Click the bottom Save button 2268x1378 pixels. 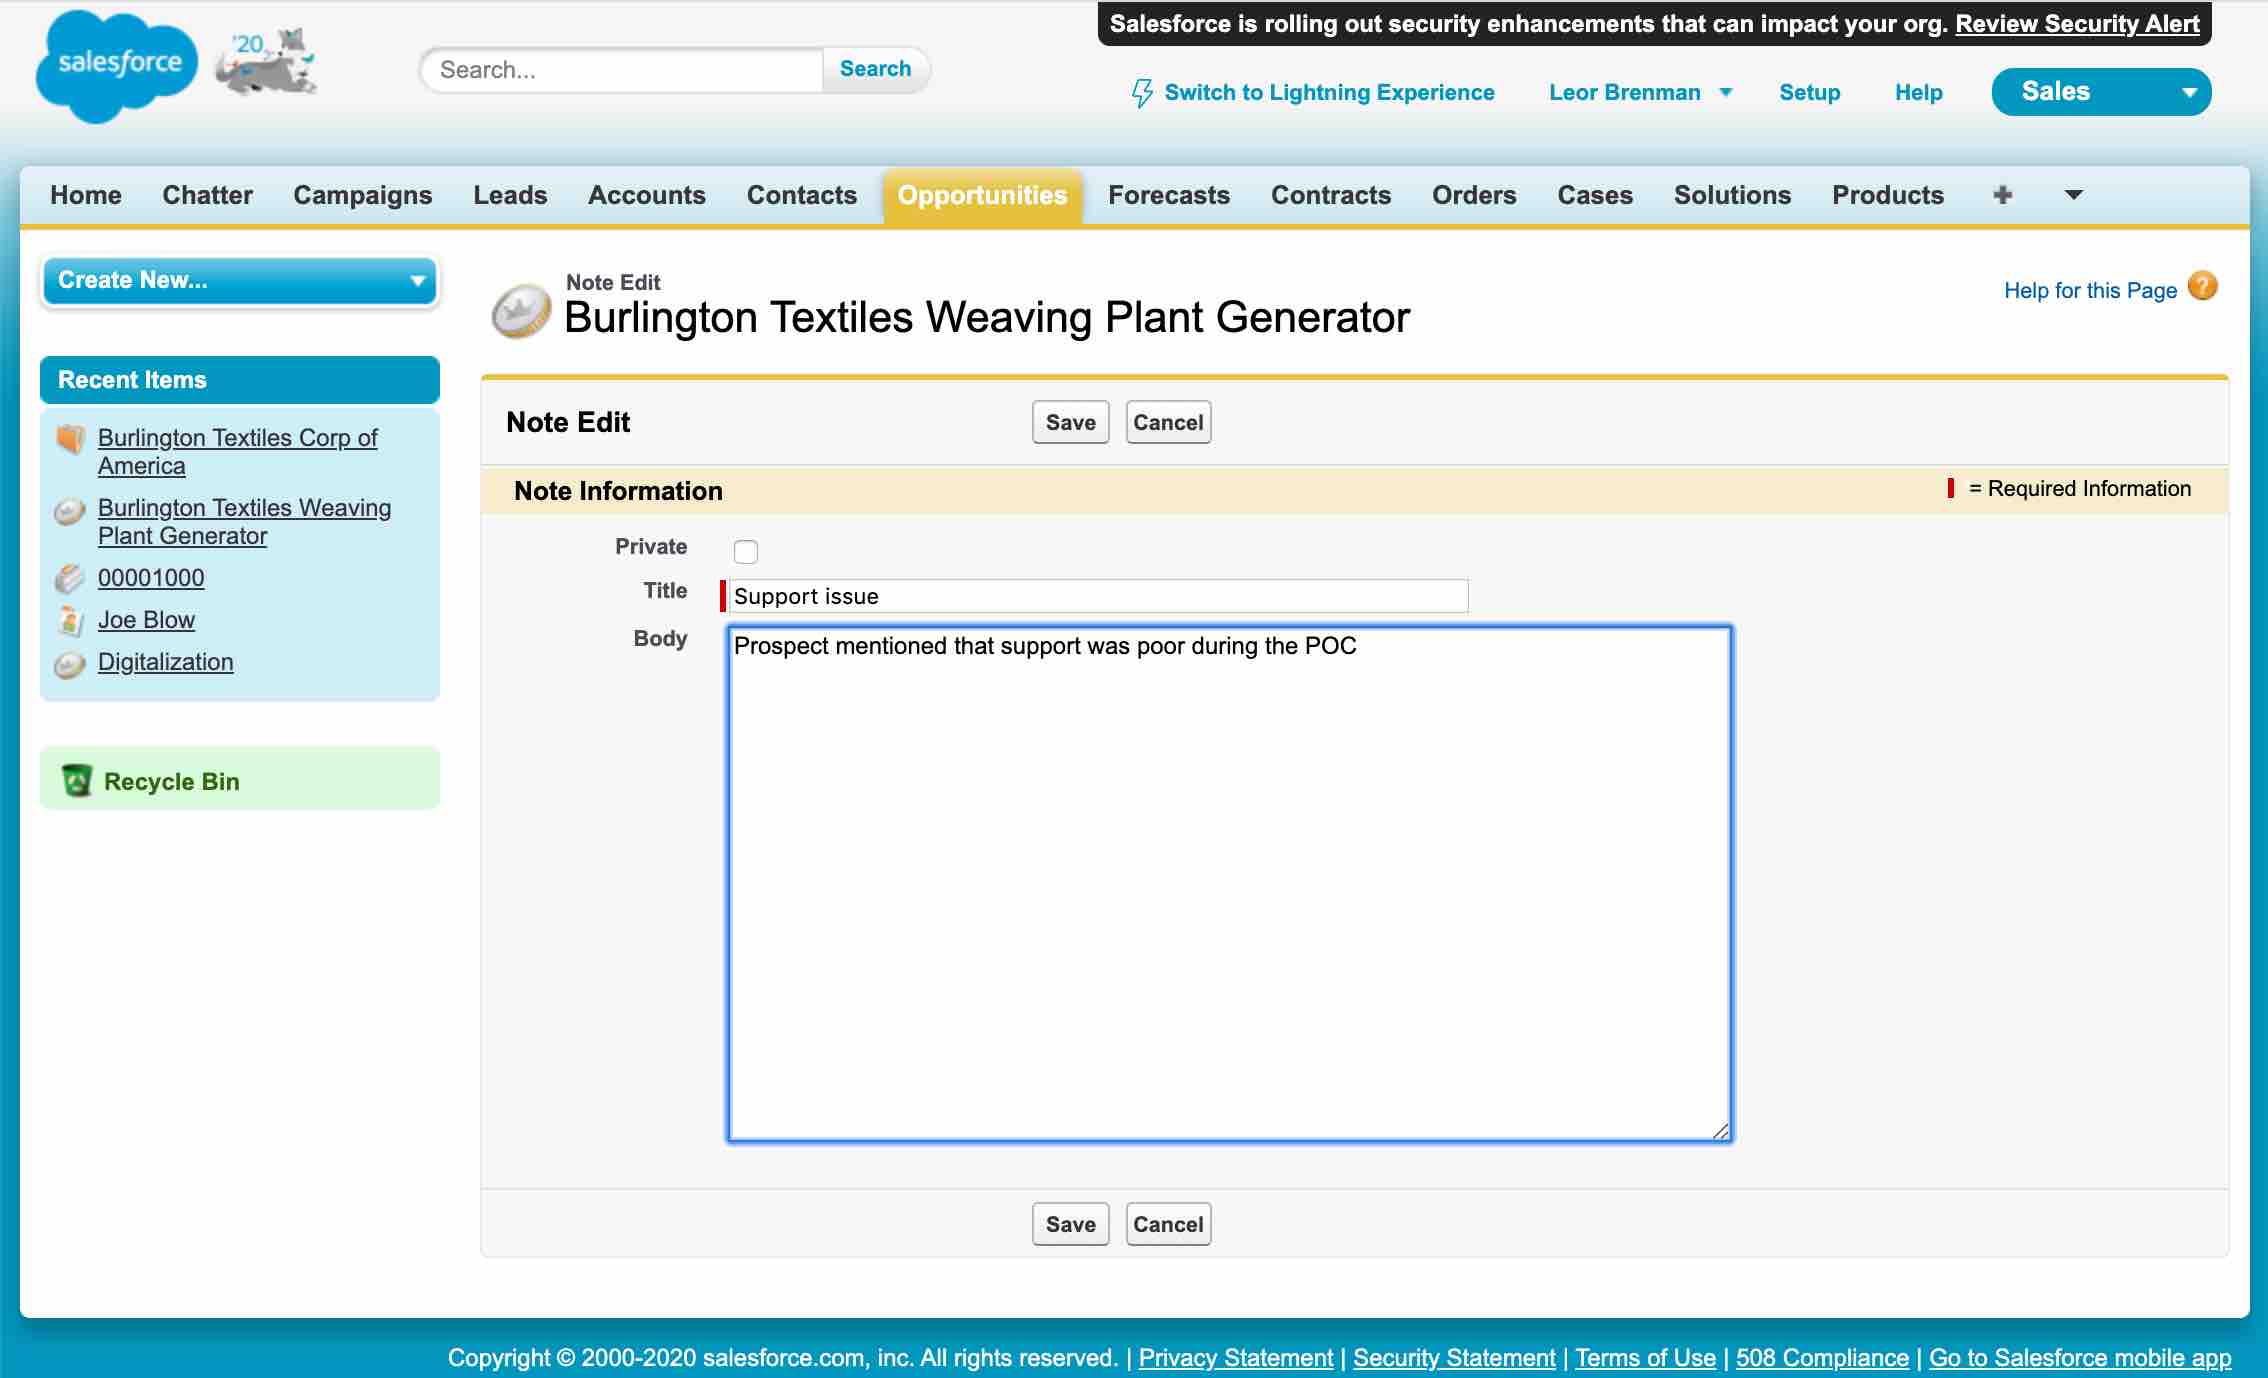(1070, 1224)
